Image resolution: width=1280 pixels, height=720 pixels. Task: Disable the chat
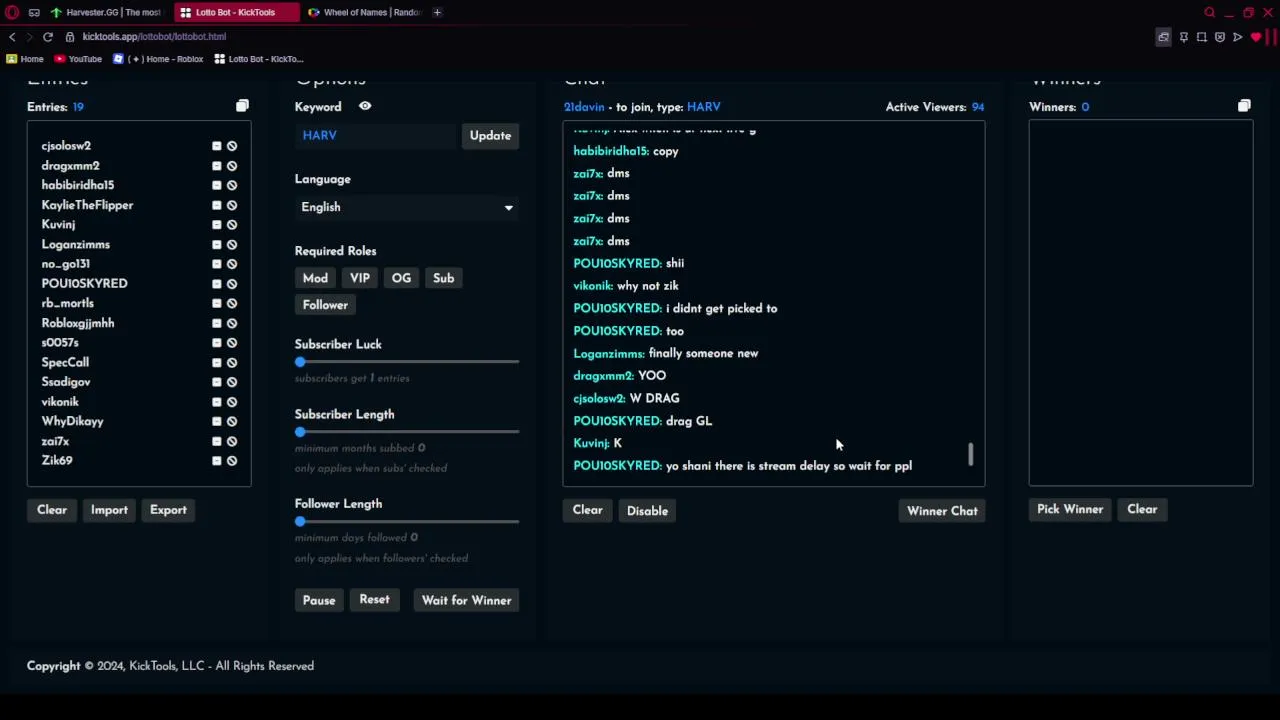tap(647, 511)
